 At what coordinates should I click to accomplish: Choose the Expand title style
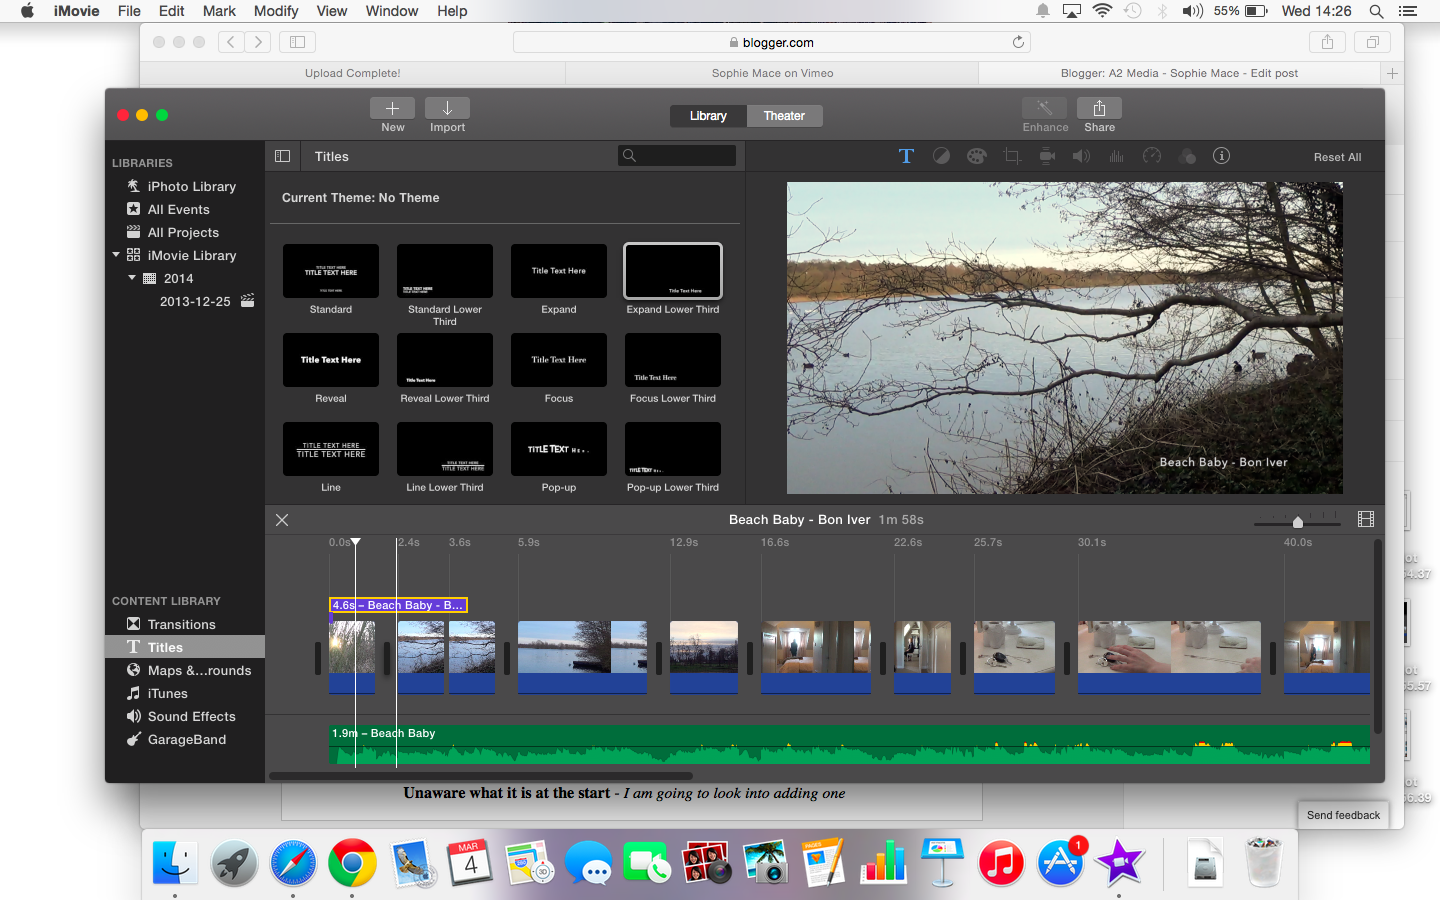[559, 271]
